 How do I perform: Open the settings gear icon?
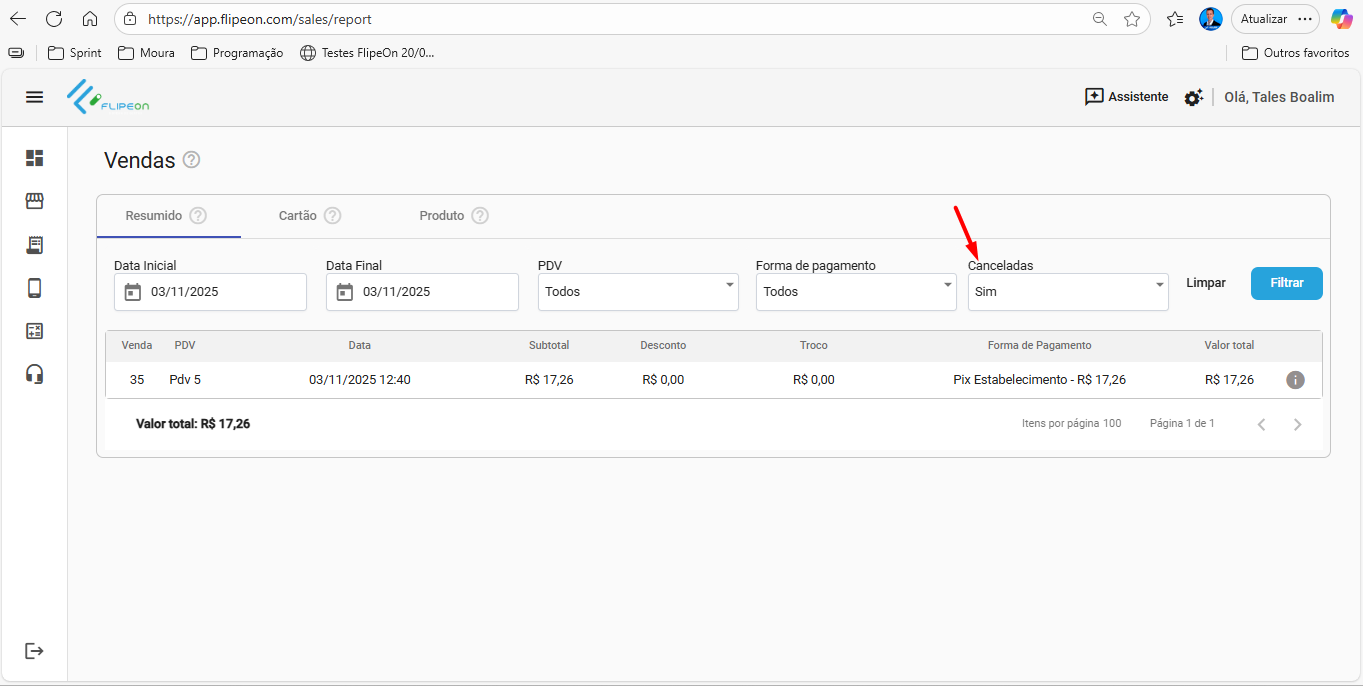point(1193,98)
